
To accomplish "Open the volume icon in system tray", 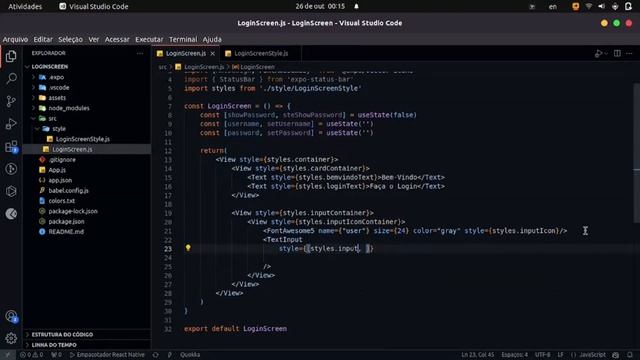I will tap(601, 7).
